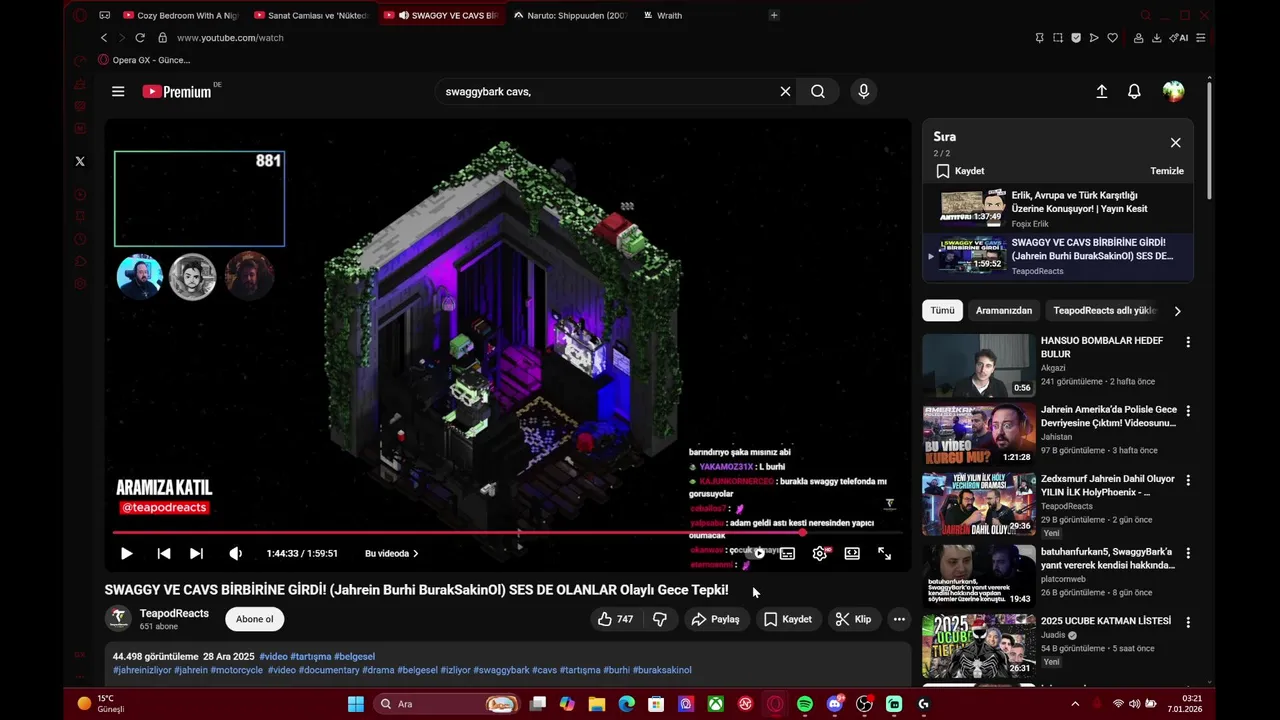Click Klip scissors button
The width and height of the screenshot is (1280, 720).
coord(853,619)
